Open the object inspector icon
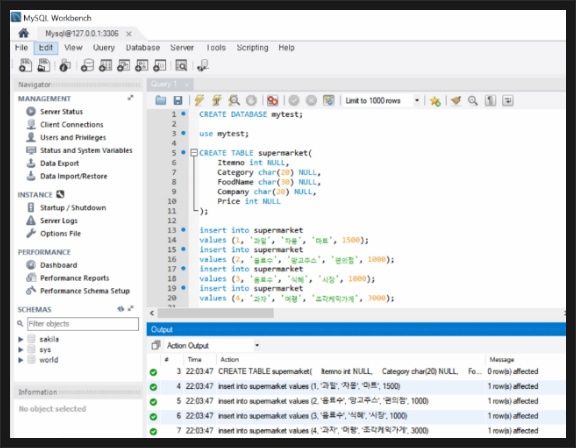Image resolution: width=576 pixels, height=448 pixels. (65, 65)
